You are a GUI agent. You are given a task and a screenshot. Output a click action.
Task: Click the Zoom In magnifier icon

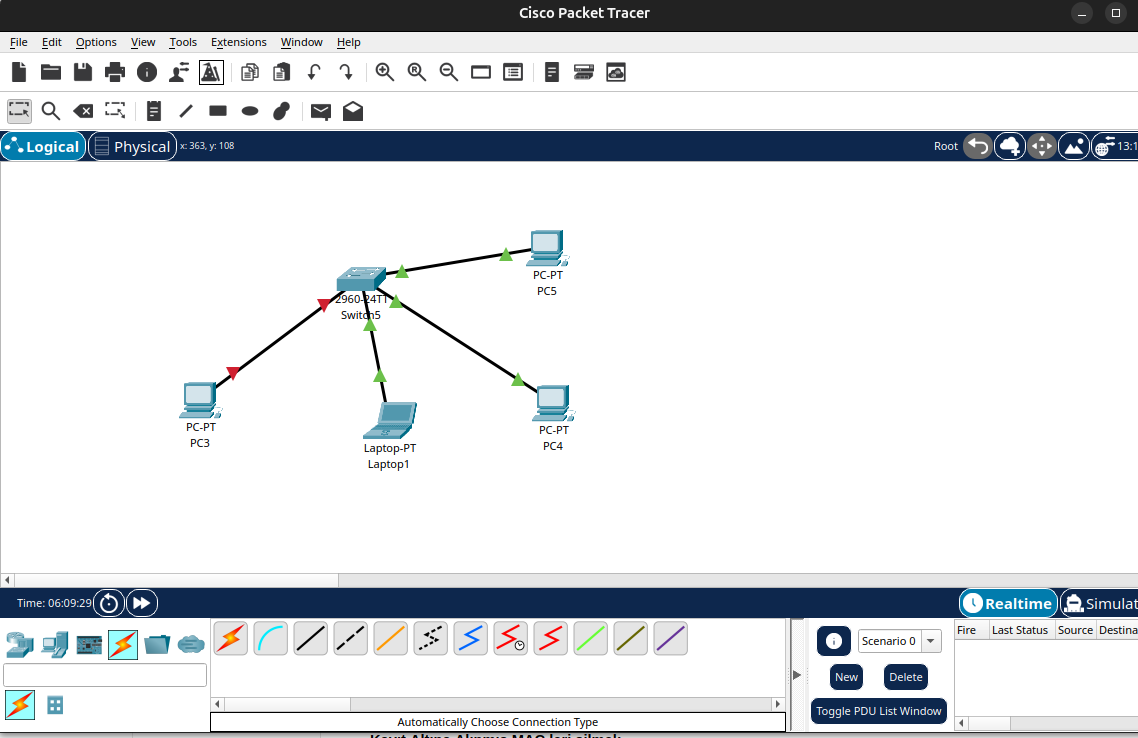point(385,72)
